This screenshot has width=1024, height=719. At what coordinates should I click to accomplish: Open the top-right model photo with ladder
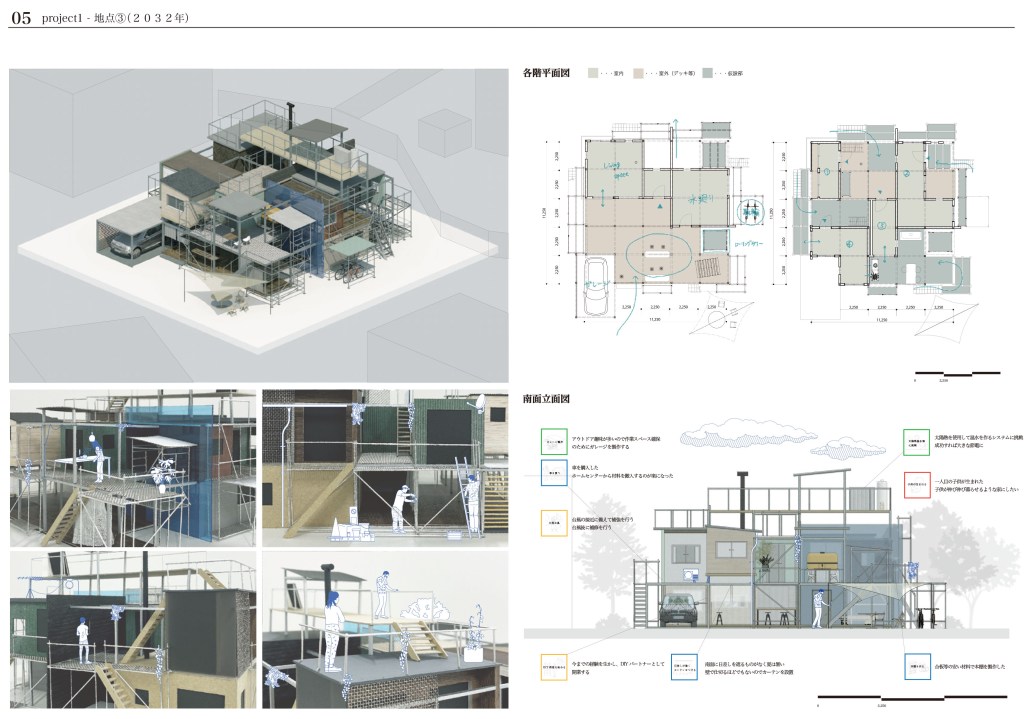[383, 466]
